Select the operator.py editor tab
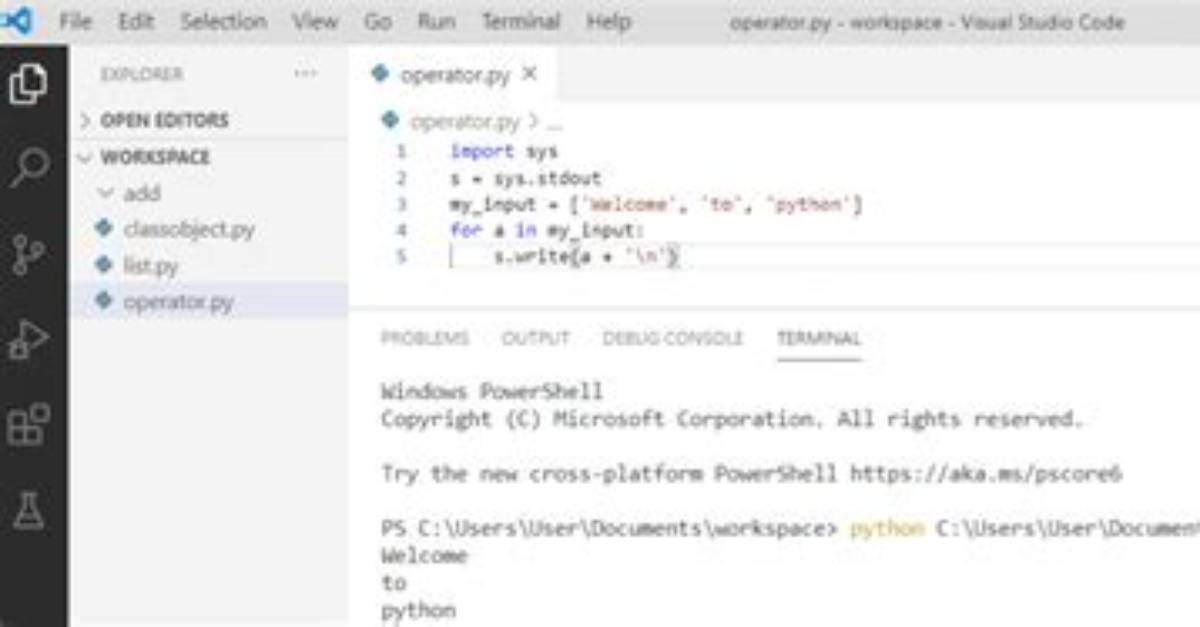Viewport: 1200px width, 627px height. pos(454,74)
